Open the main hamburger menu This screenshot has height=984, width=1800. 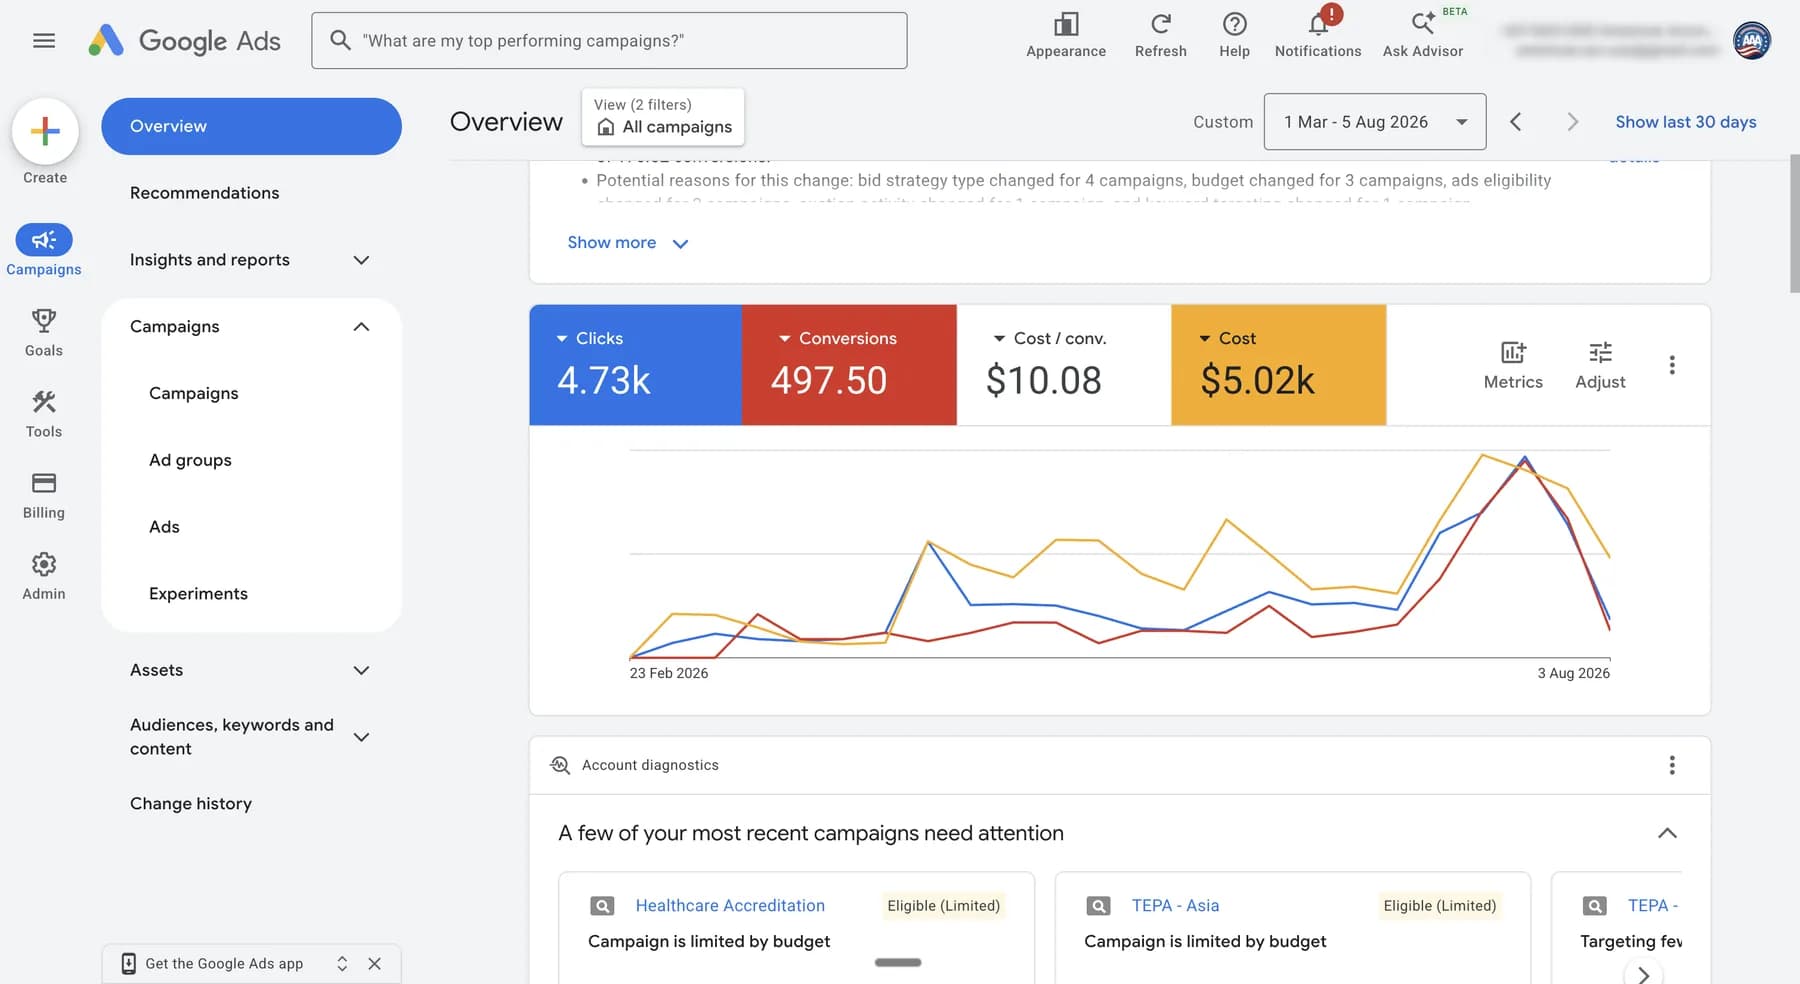[x=44, y=41]
